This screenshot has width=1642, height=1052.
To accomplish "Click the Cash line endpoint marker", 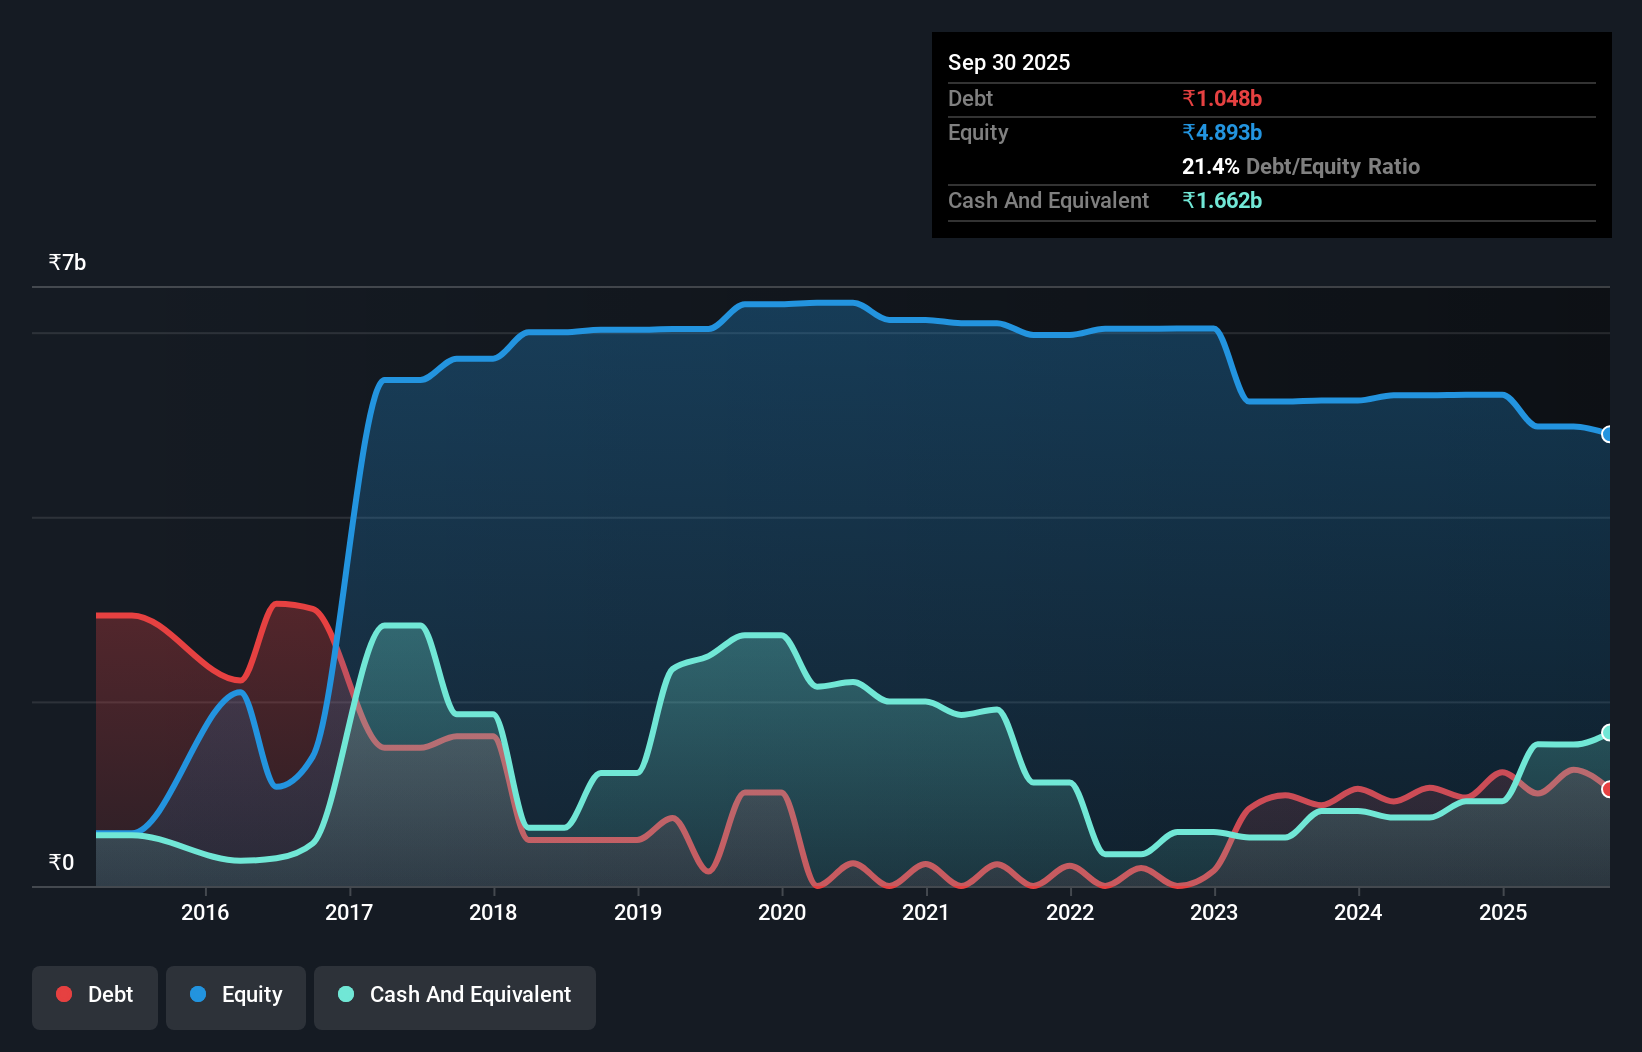I will tap(1606, 731).
